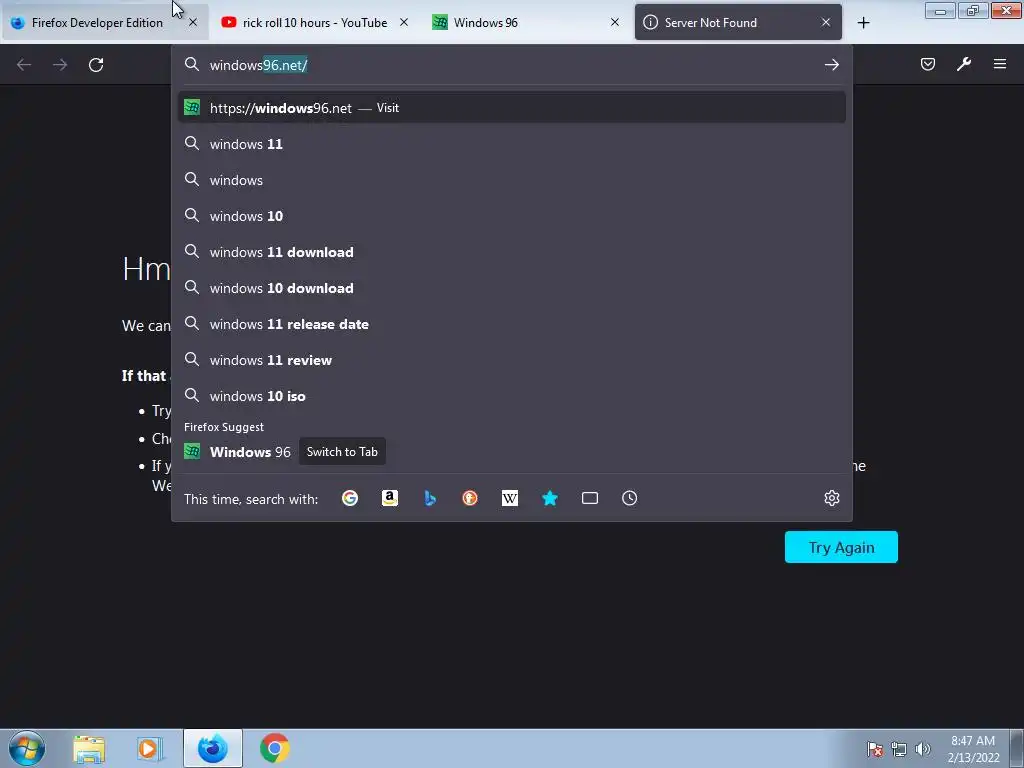
Task: Search this time with Bing
Action: tap(430, 498)
